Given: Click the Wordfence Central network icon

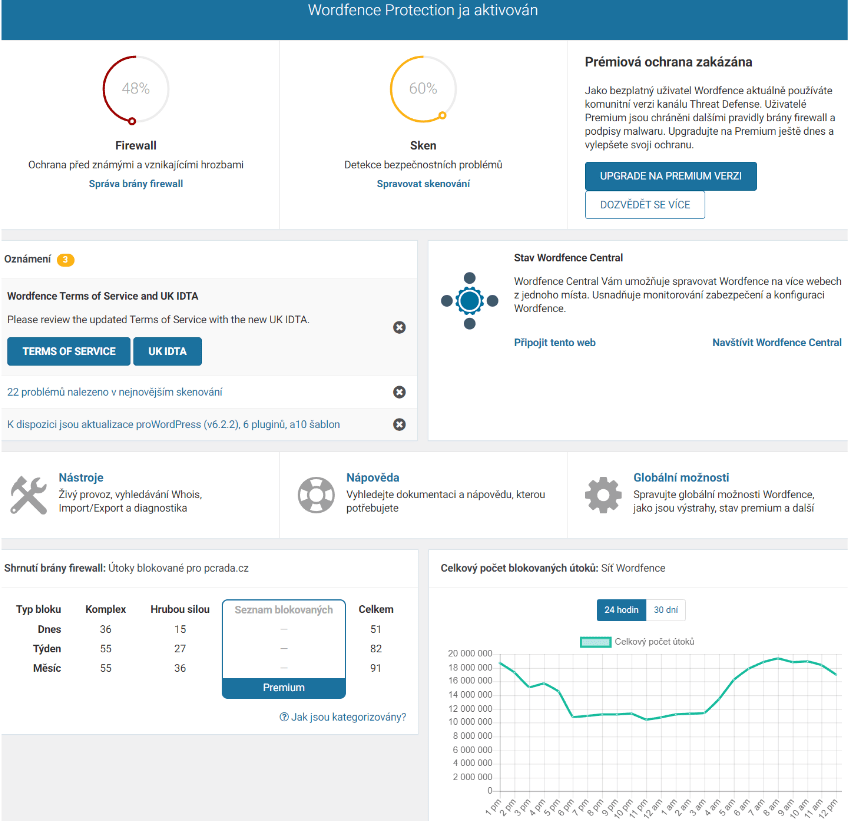Looking at the screenshot, I should [x=469, y=301].
